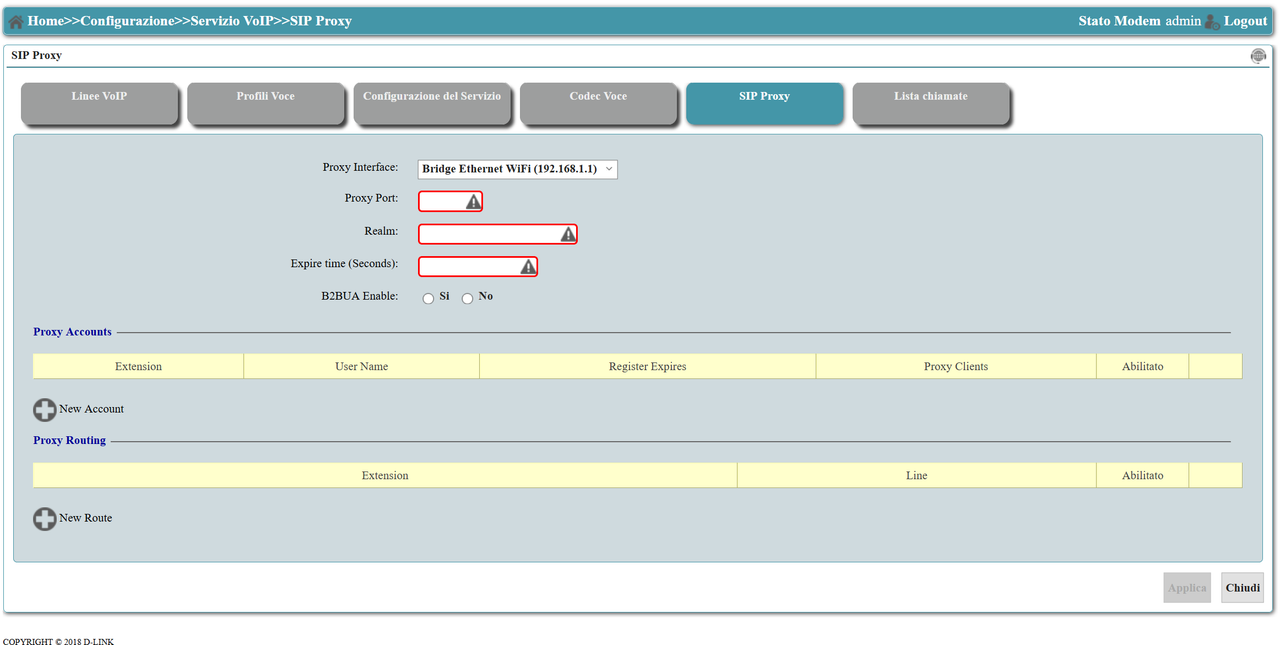Click the Proxy Clients column header

click(x=956, y=366)
